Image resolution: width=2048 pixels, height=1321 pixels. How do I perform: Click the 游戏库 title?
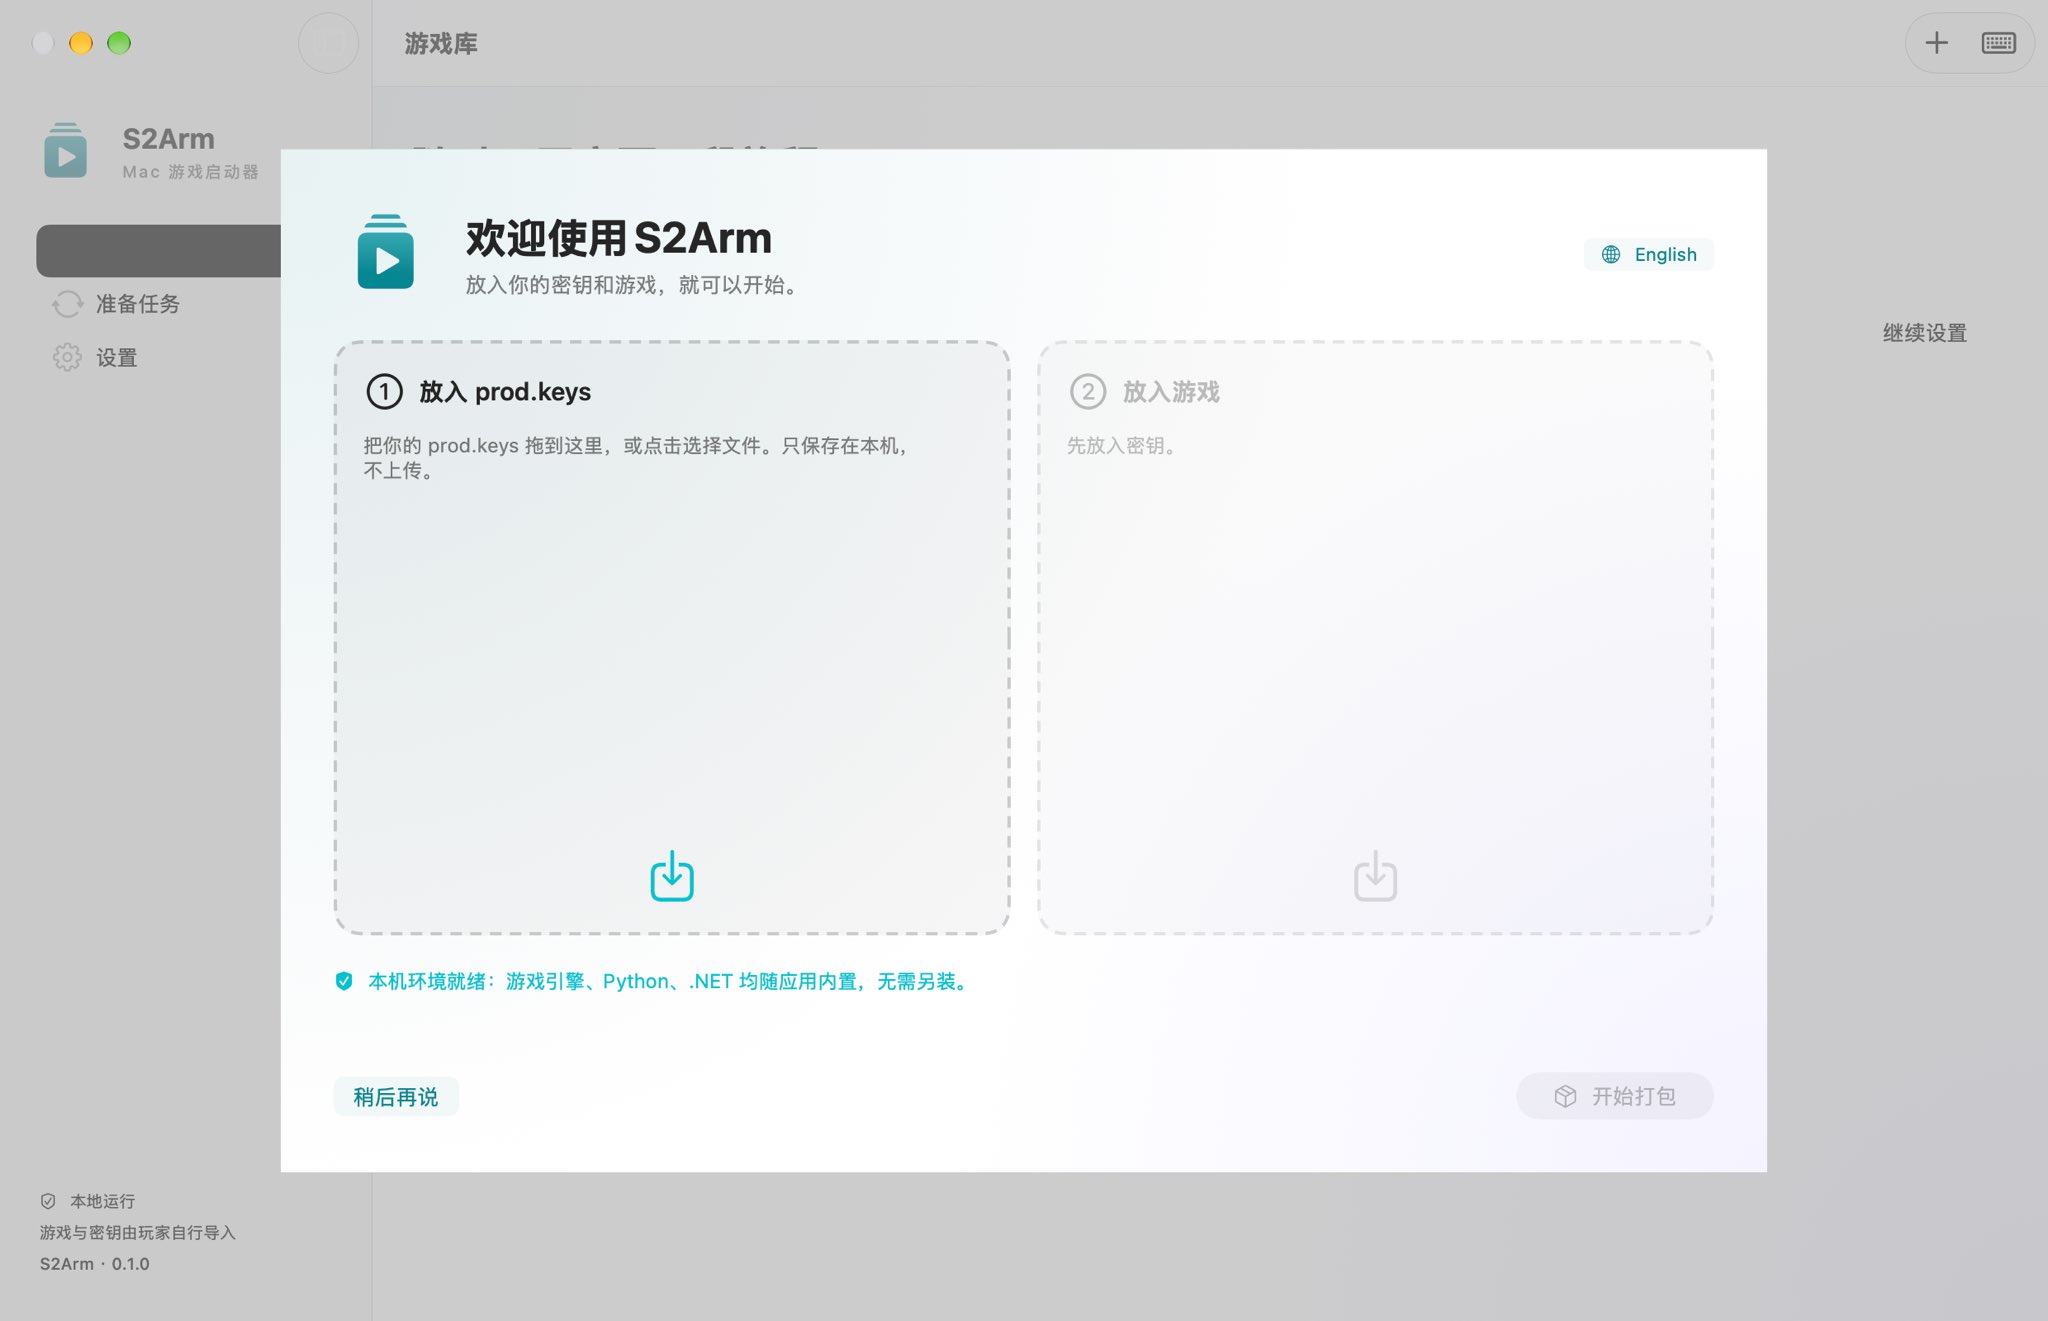441,43
